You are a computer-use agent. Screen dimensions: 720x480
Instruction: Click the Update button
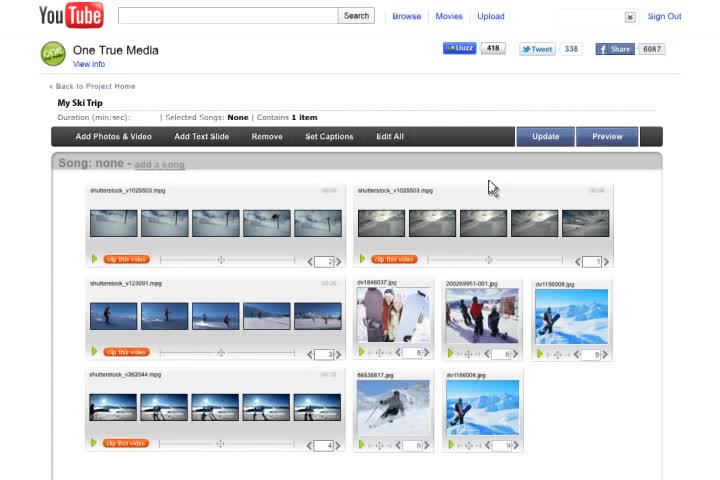(x=546, y=136)
